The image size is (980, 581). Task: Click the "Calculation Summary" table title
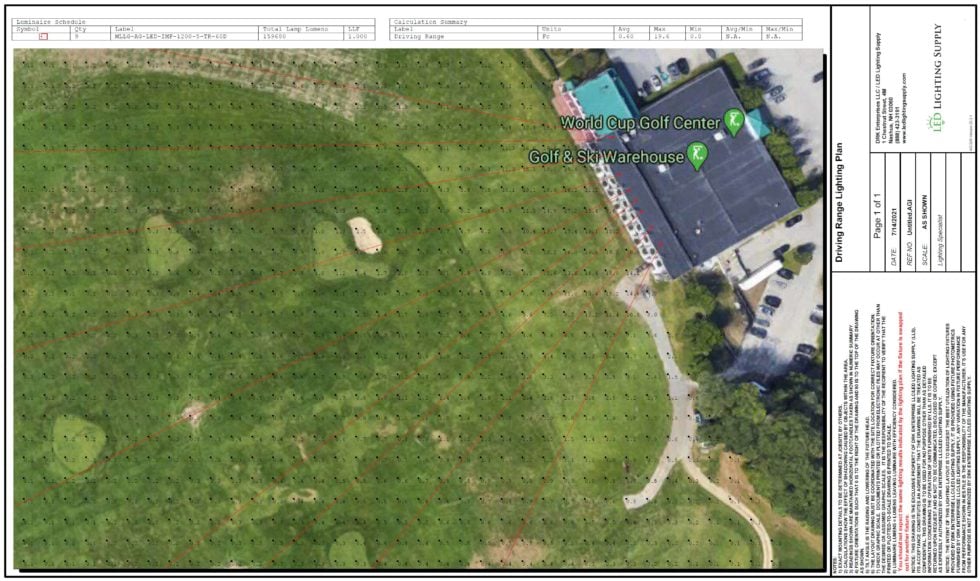click(x=430, y=22)
